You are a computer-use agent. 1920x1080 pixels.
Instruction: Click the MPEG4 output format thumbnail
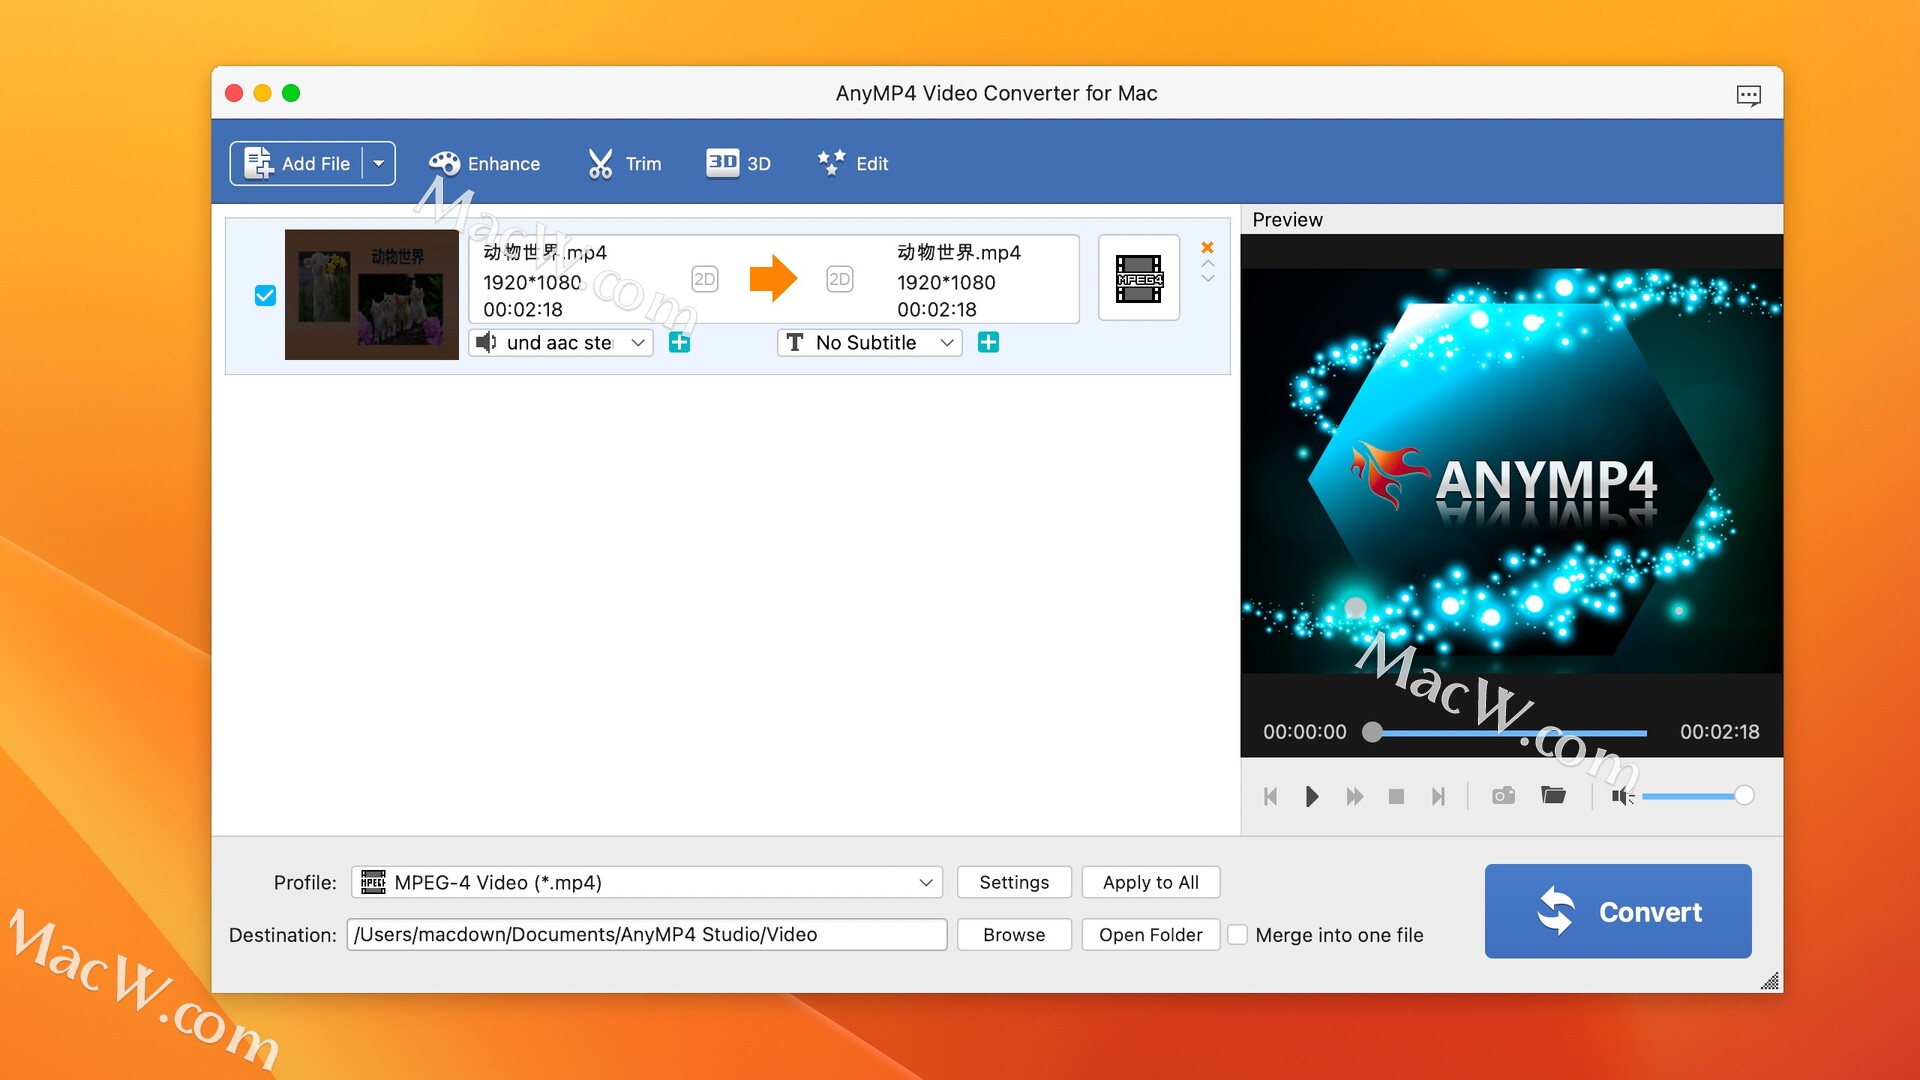click(x=1138, y=278)
